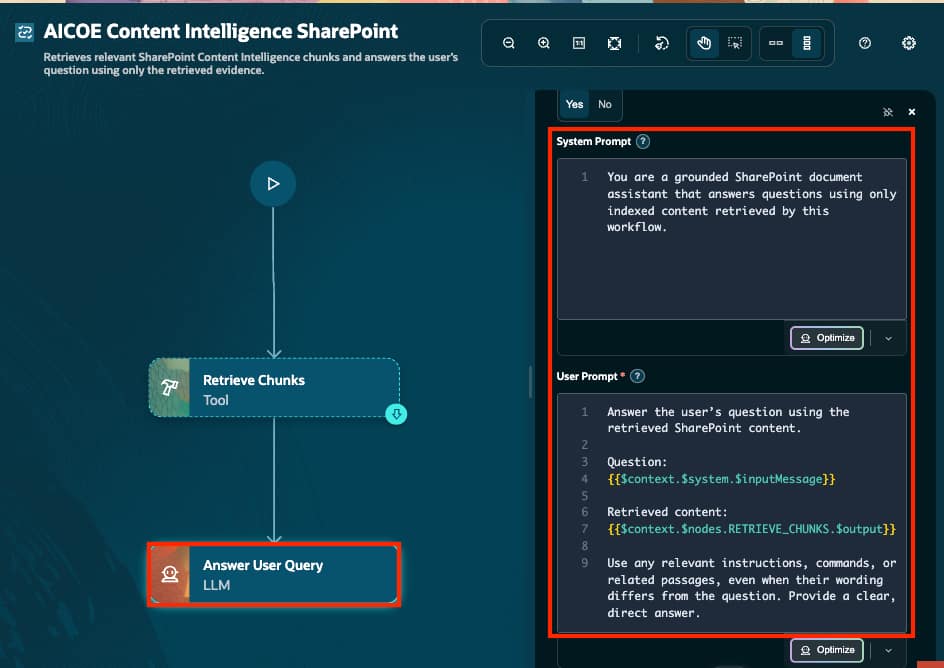
Task: Switch to horizontal flow layout
Action: click(776, 43)
